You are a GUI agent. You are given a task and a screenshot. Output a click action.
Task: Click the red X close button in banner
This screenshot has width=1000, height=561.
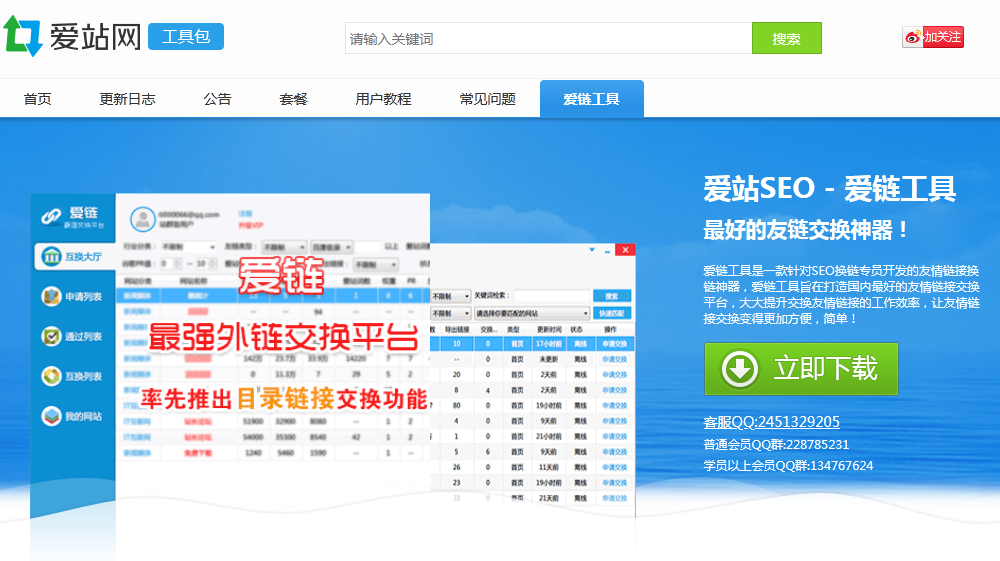pyautogui.click(x=625, y=250)
